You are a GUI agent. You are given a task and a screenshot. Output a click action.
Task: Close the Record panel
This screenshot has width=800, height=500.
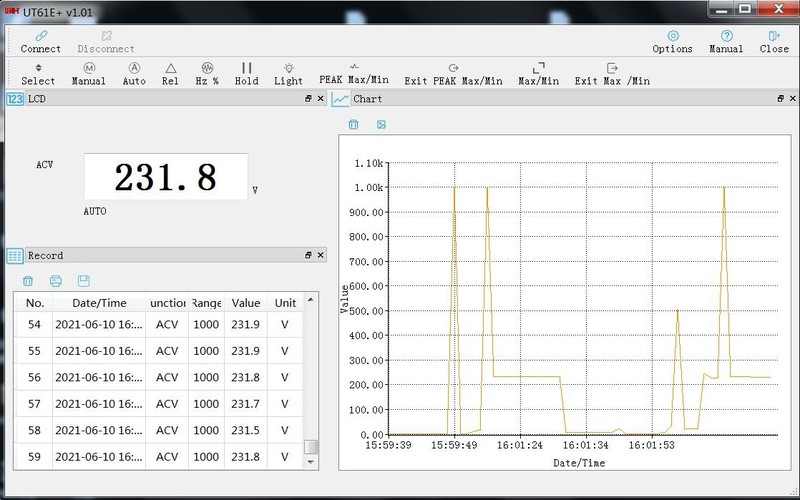pyautogui.click(x=320, y=256)
